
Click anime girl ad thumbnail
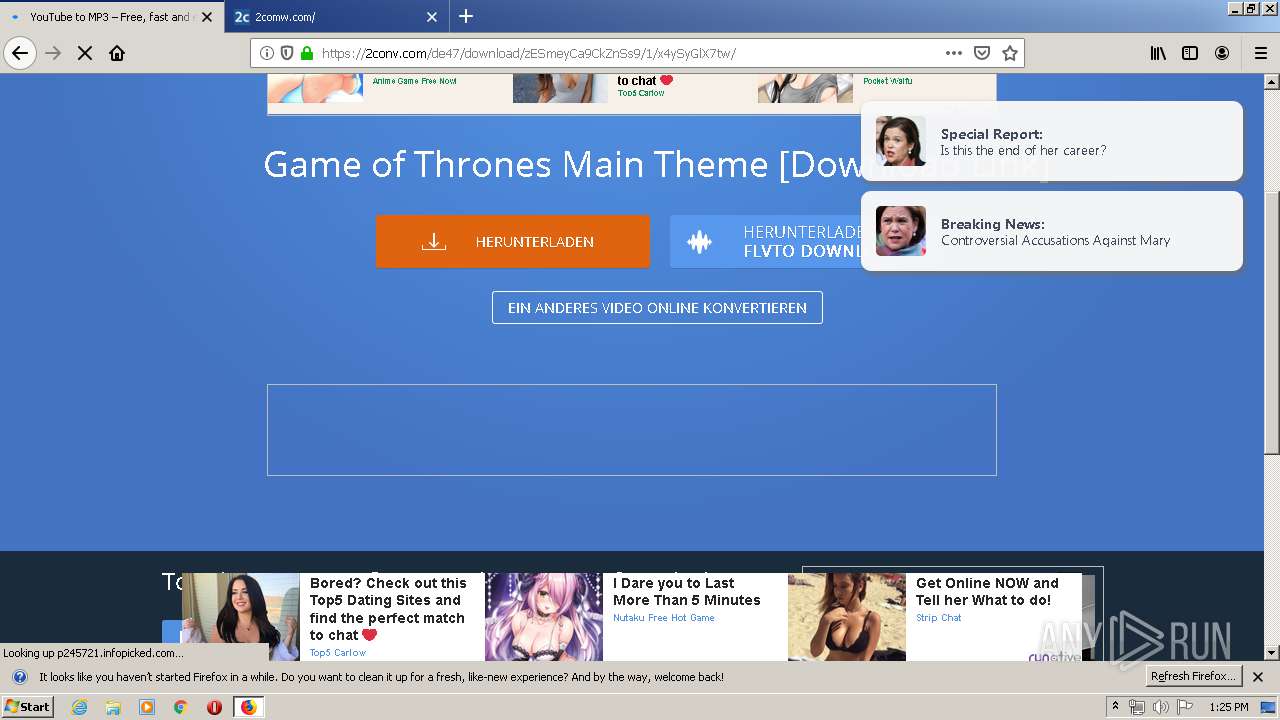click(544, 617)
